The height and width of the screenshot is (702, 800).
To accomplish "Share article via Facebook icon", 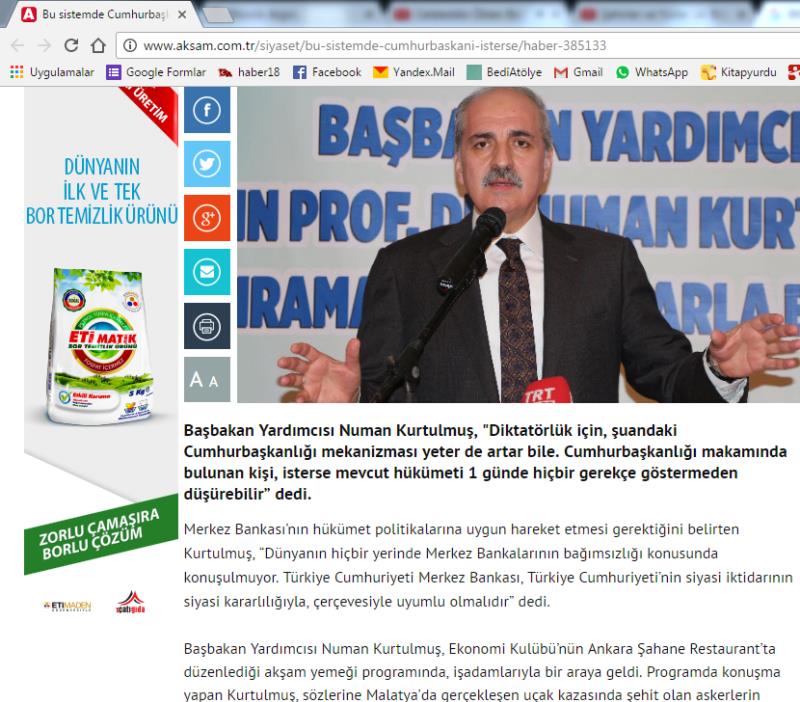I will (207, 110).
